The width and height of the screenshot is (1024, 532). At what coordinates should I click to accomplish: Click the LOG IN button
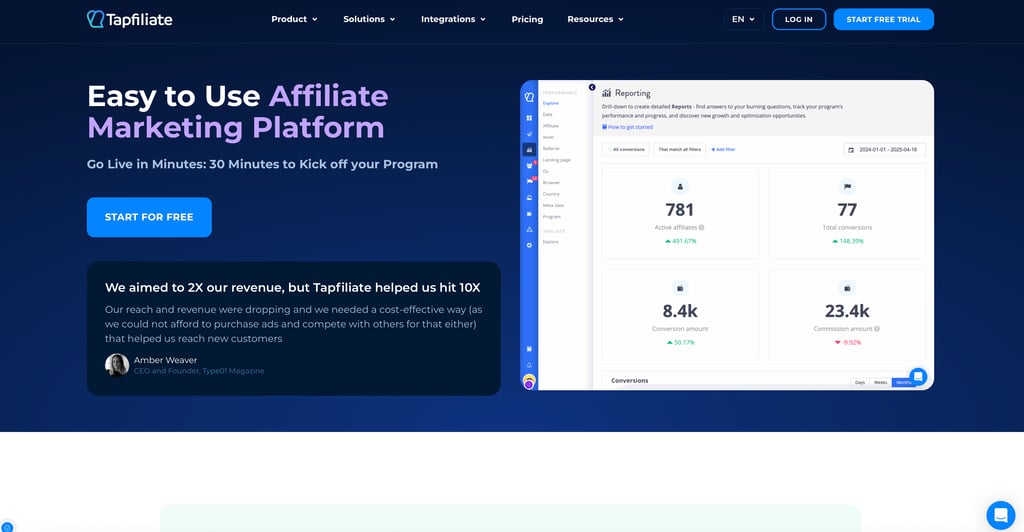pos(799,20)
